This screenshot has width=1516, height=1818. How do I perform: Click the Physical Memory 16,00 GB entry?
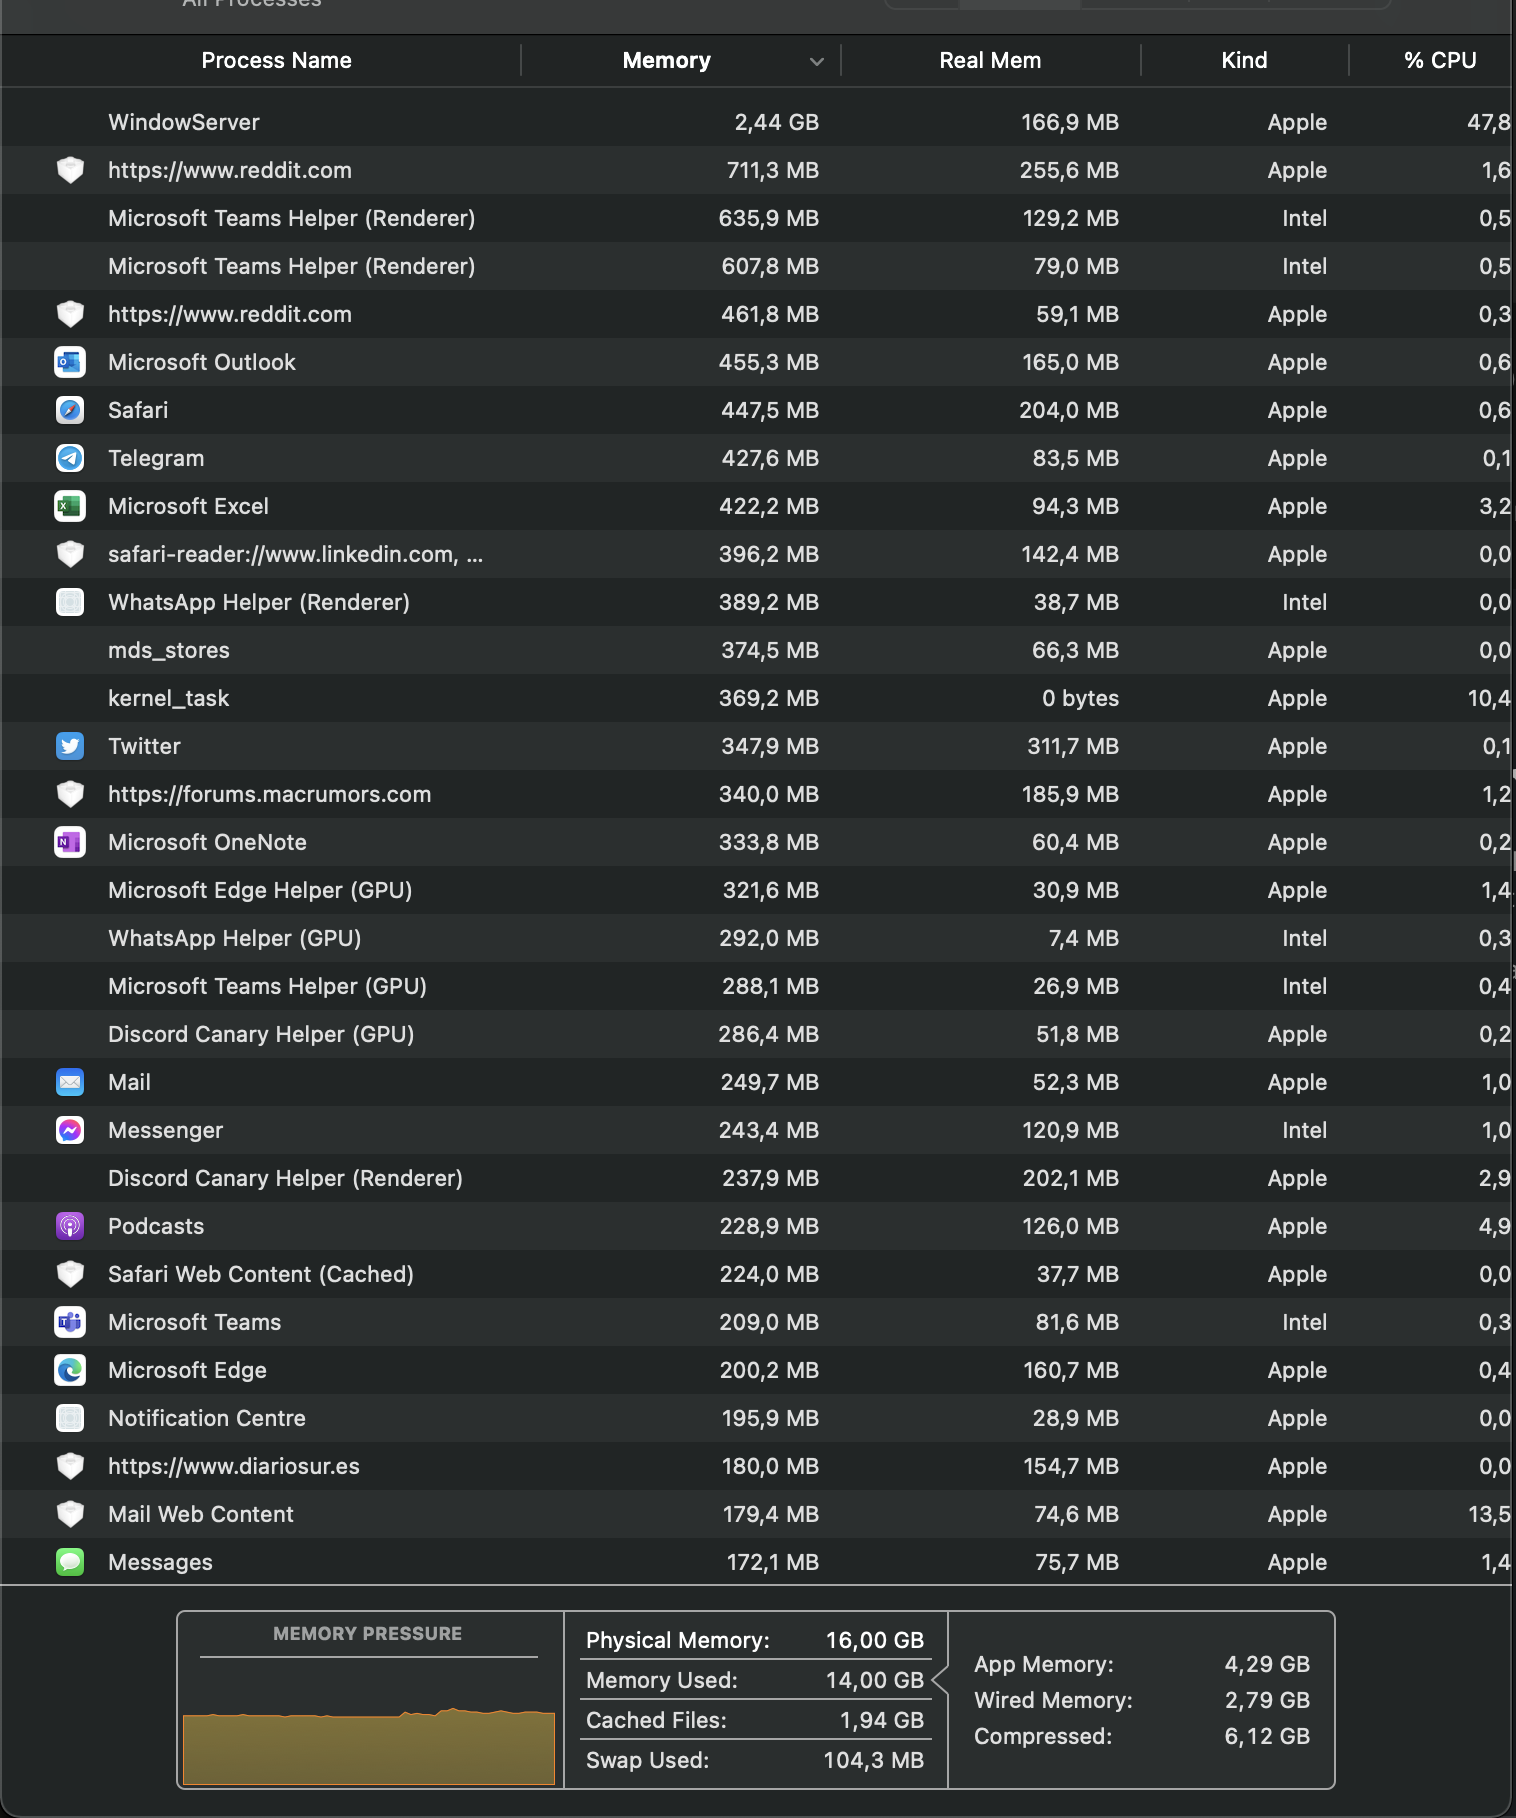tap(755, 1640)
